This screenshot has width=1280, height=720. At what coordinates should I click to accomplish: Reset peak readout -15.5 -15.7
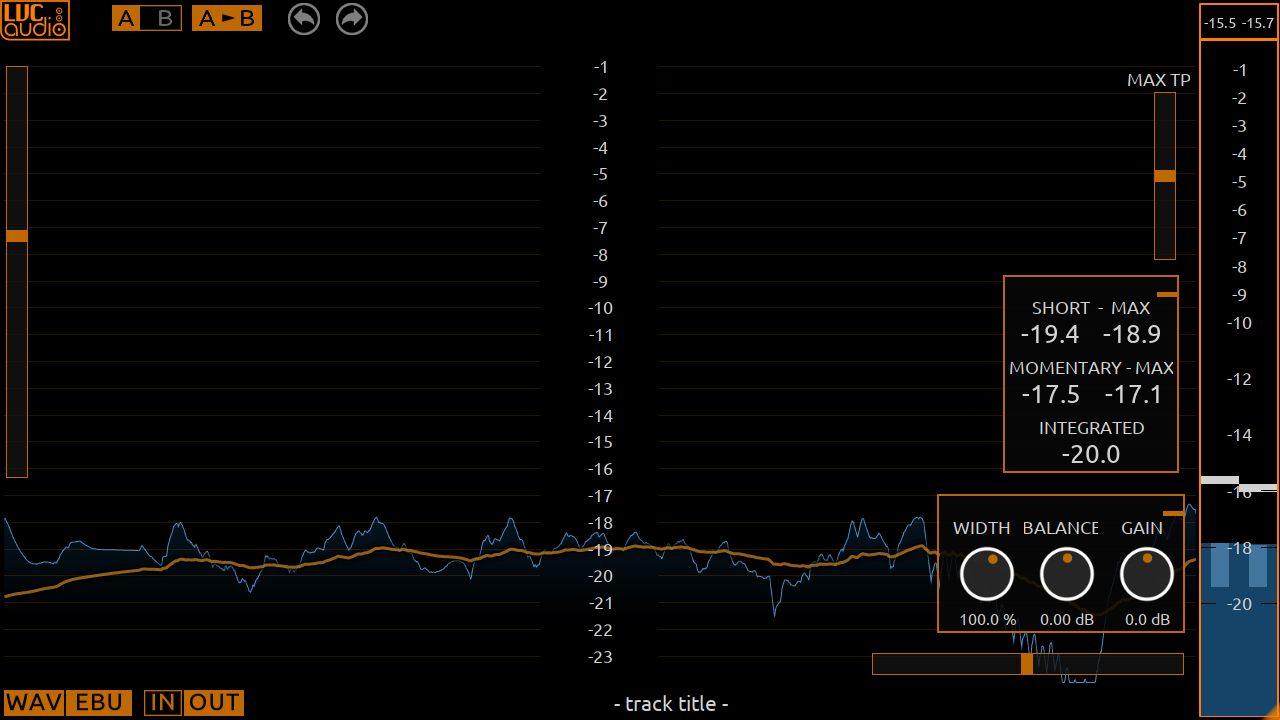point(1238,22)
